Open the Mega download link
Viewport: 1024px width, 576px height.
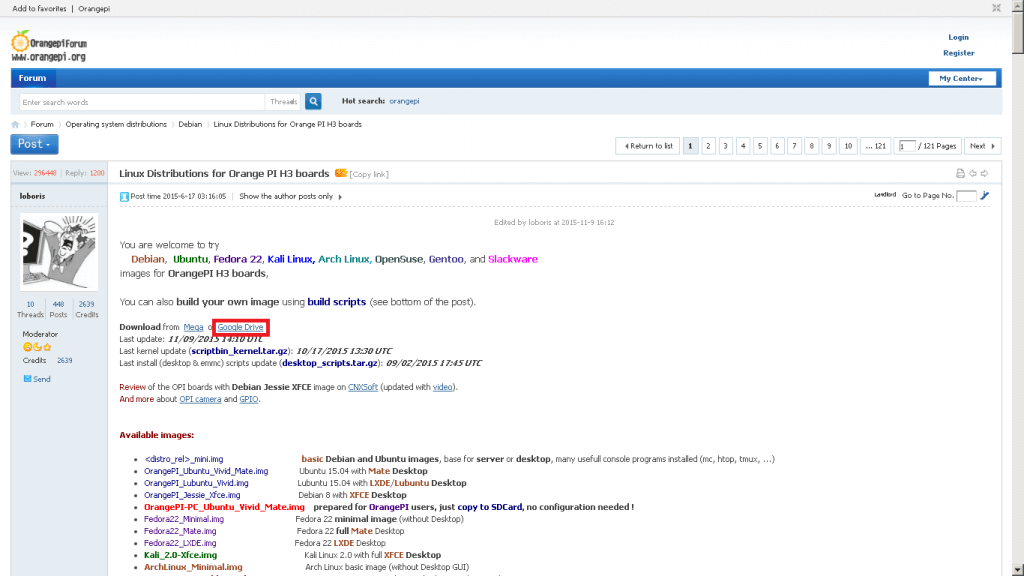click(193, 327)
